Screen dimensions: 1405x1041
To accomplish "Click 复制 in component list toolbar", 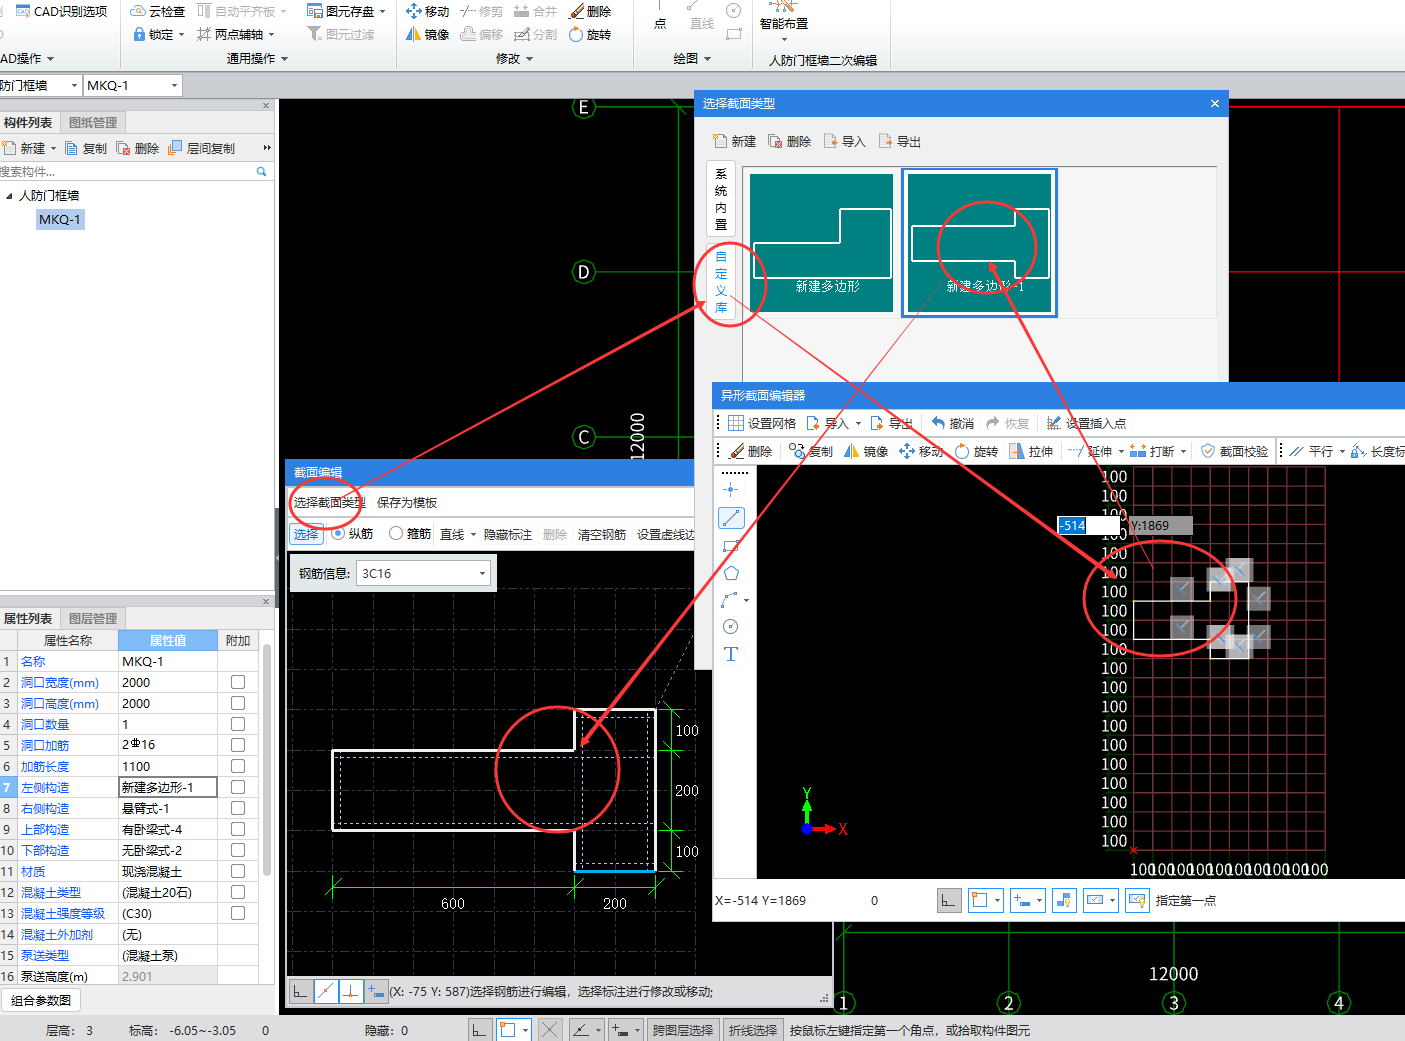I will (86, 148).
